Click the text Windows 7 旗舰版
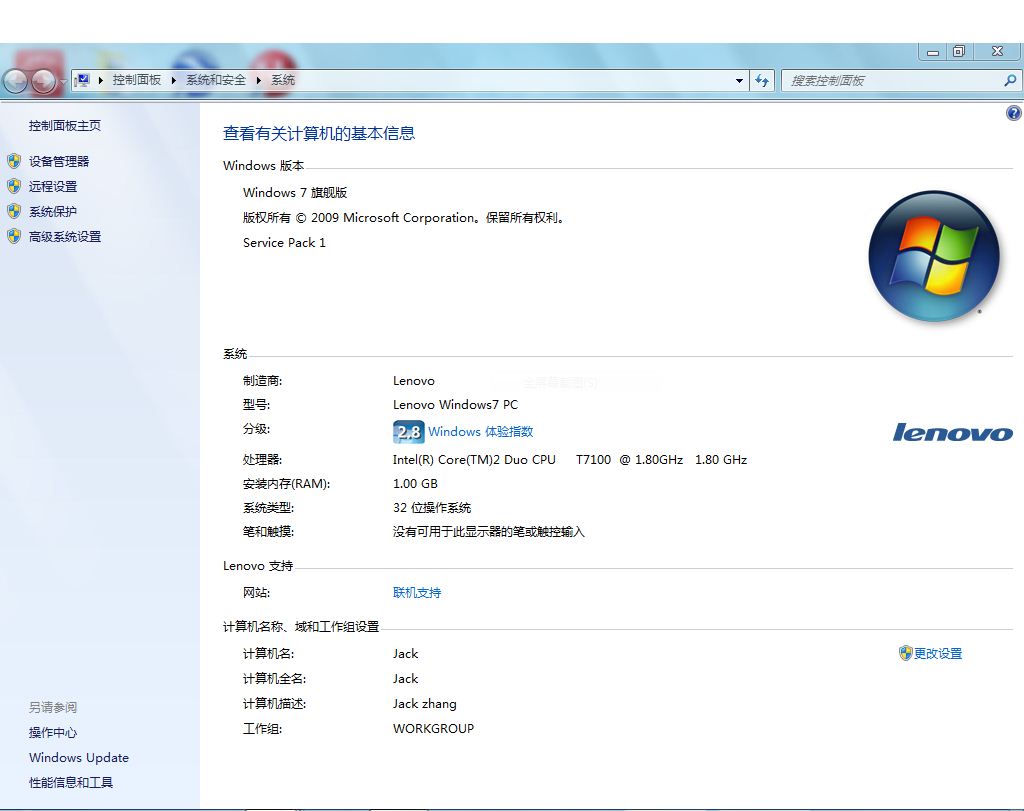 tap(295, 193)
